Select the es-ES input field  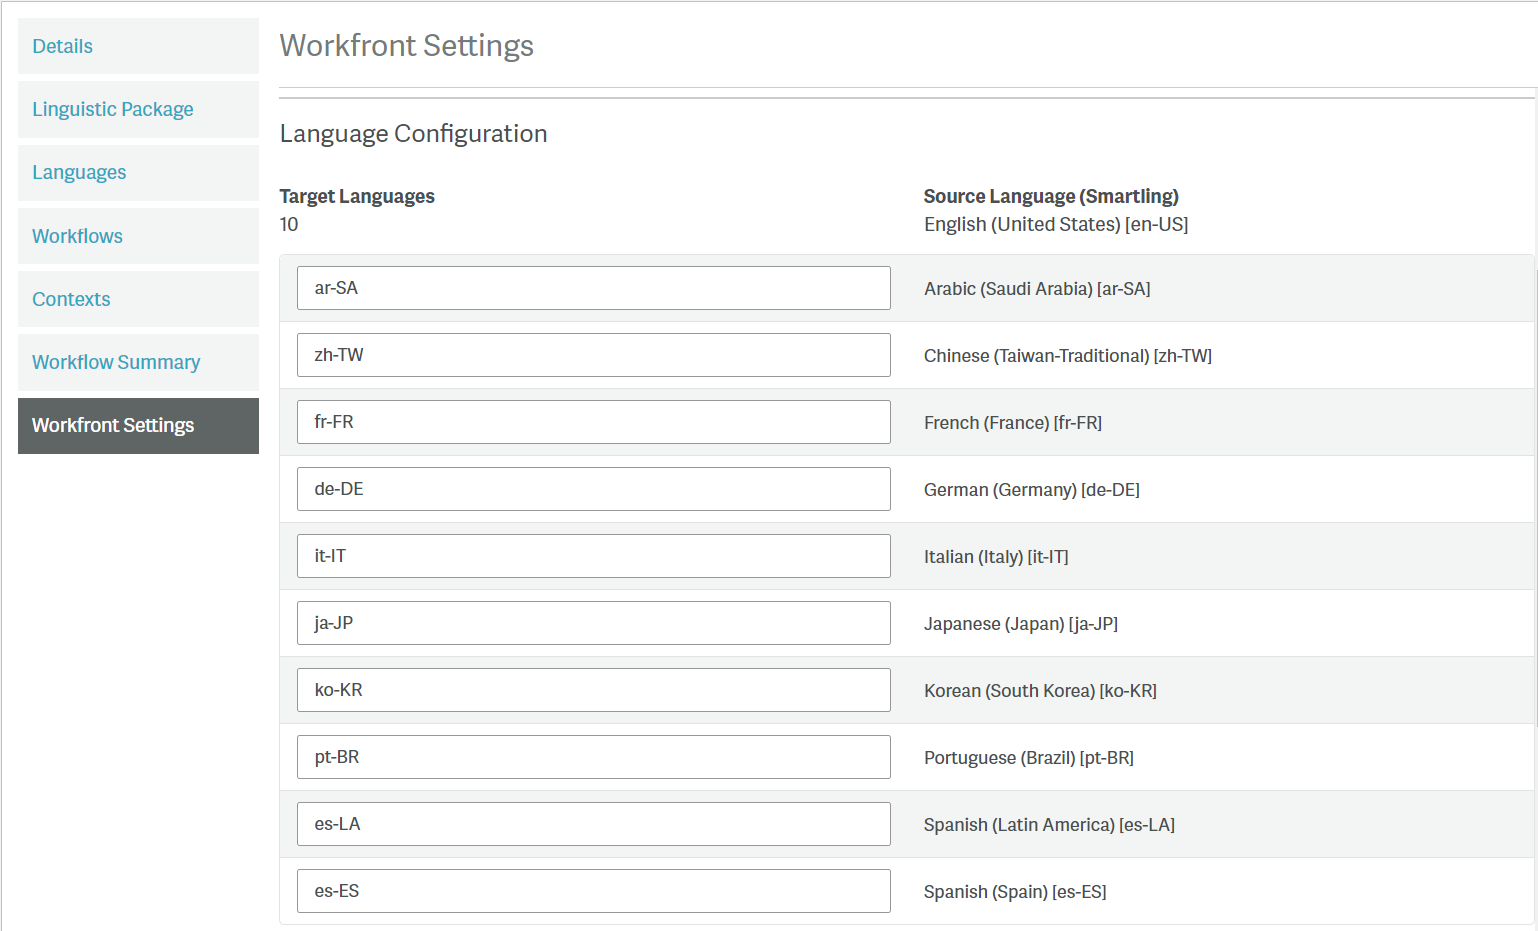coord(593,891)
